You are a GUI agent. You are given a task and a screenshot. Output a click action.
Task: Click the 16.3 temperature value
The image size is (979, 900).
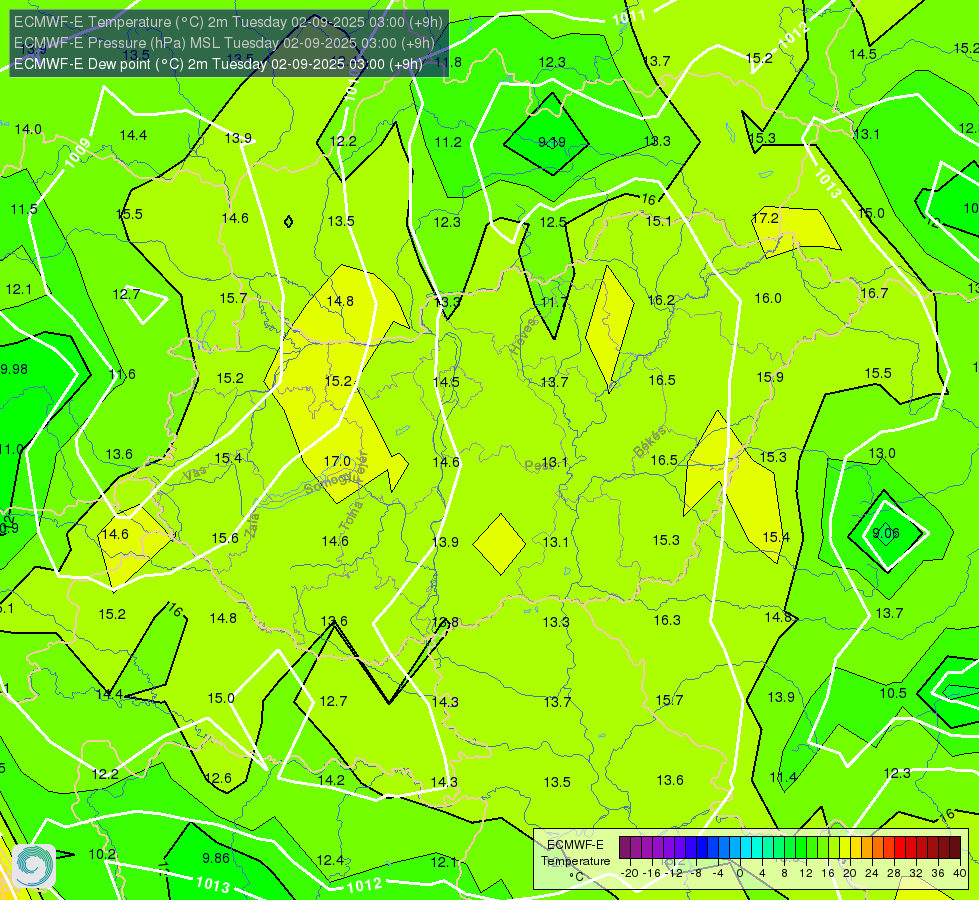667,620
